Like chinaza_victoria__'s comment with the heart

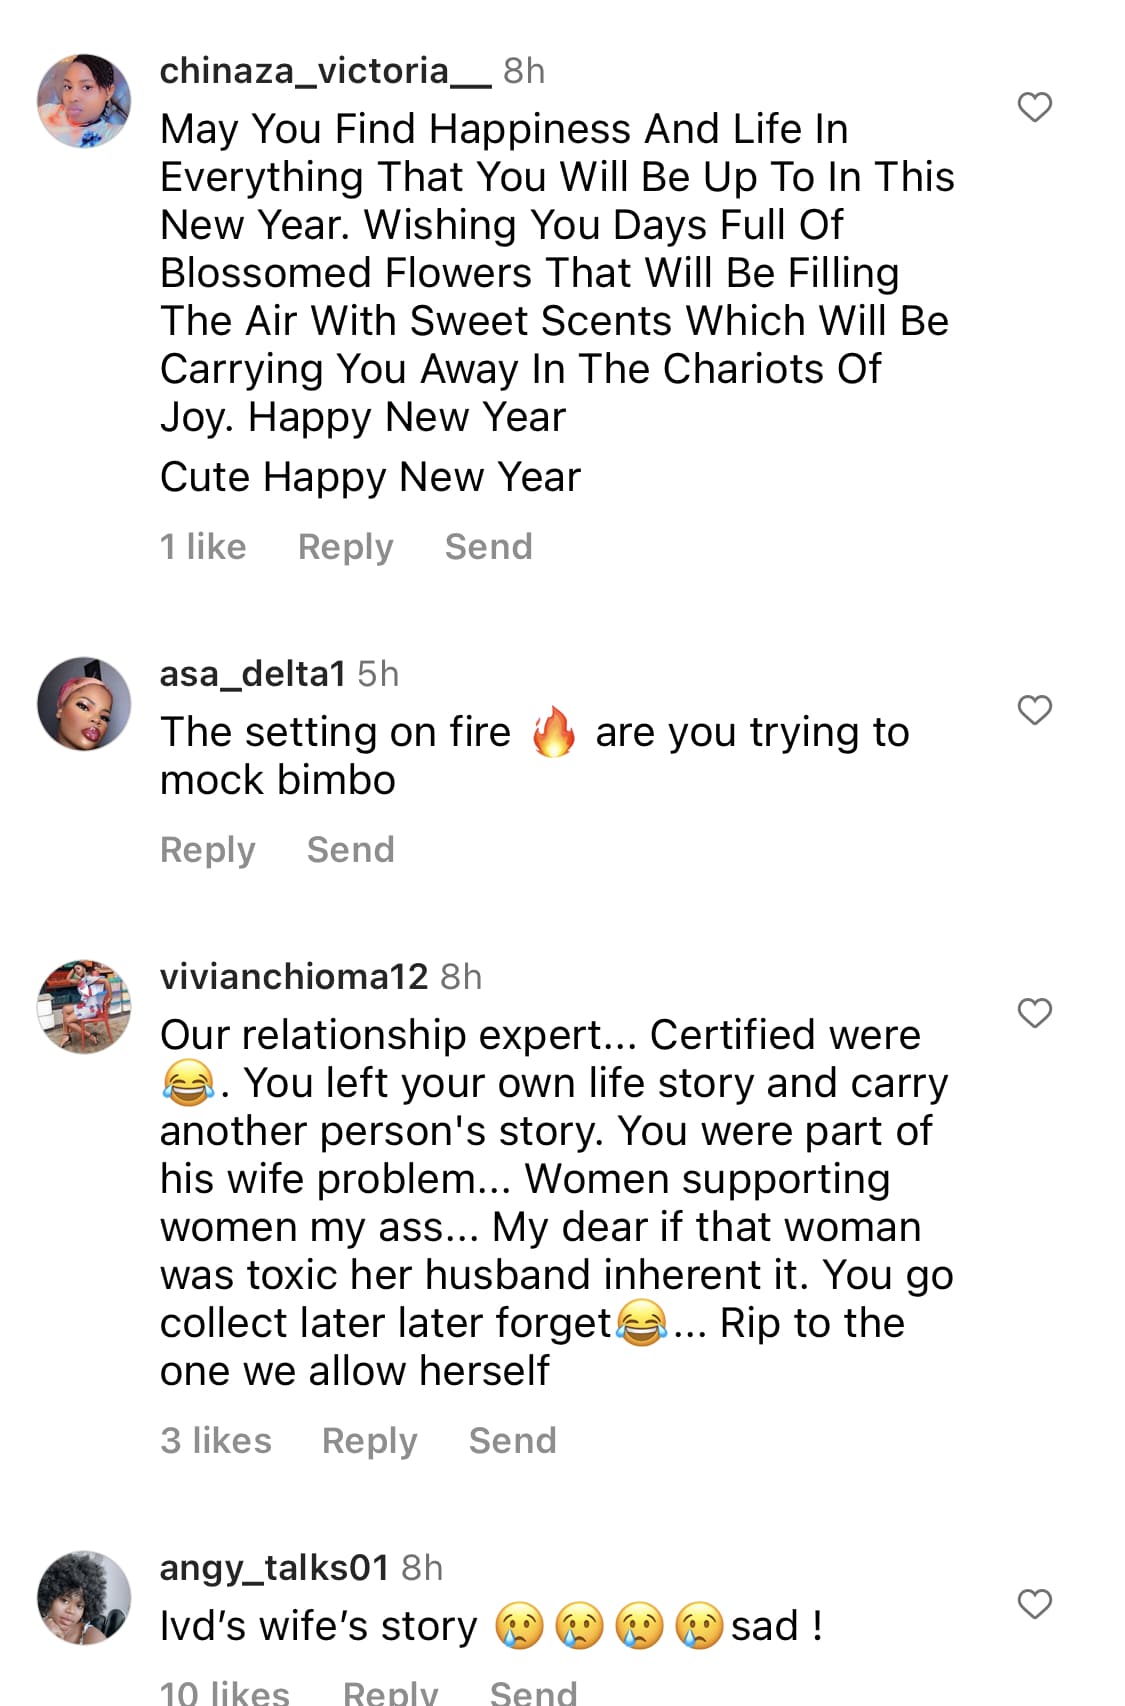[1034, 107]
